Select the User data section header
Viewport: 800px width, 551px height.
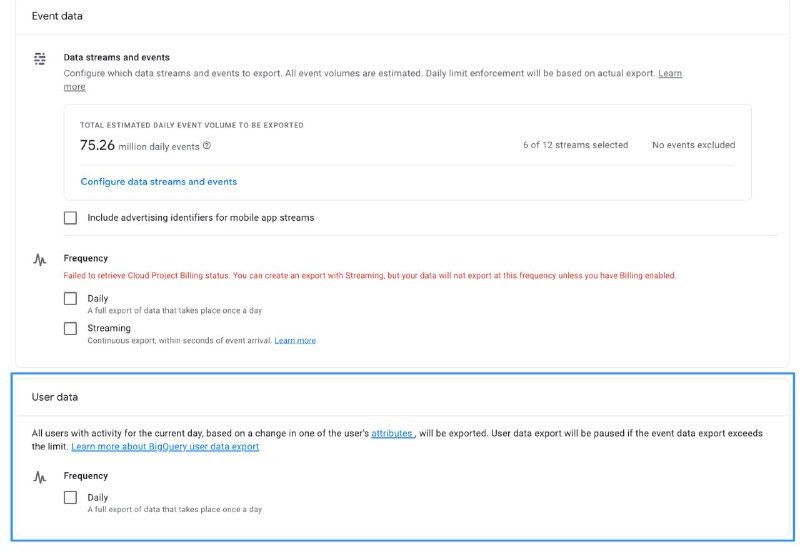pos(55,397)
